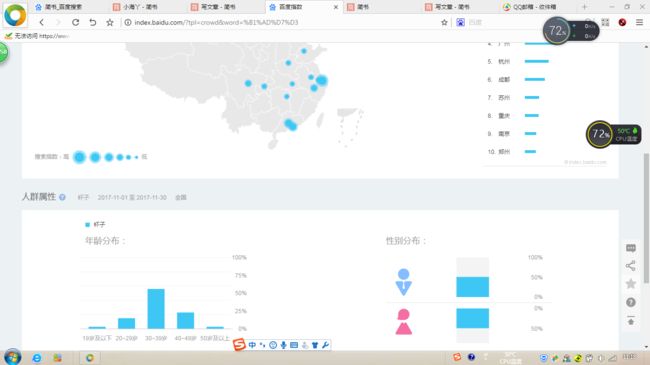Click the 无法访问 bookmark in bookmarks bar
This screenshot has width=650, height=365.
click(36, 36)
